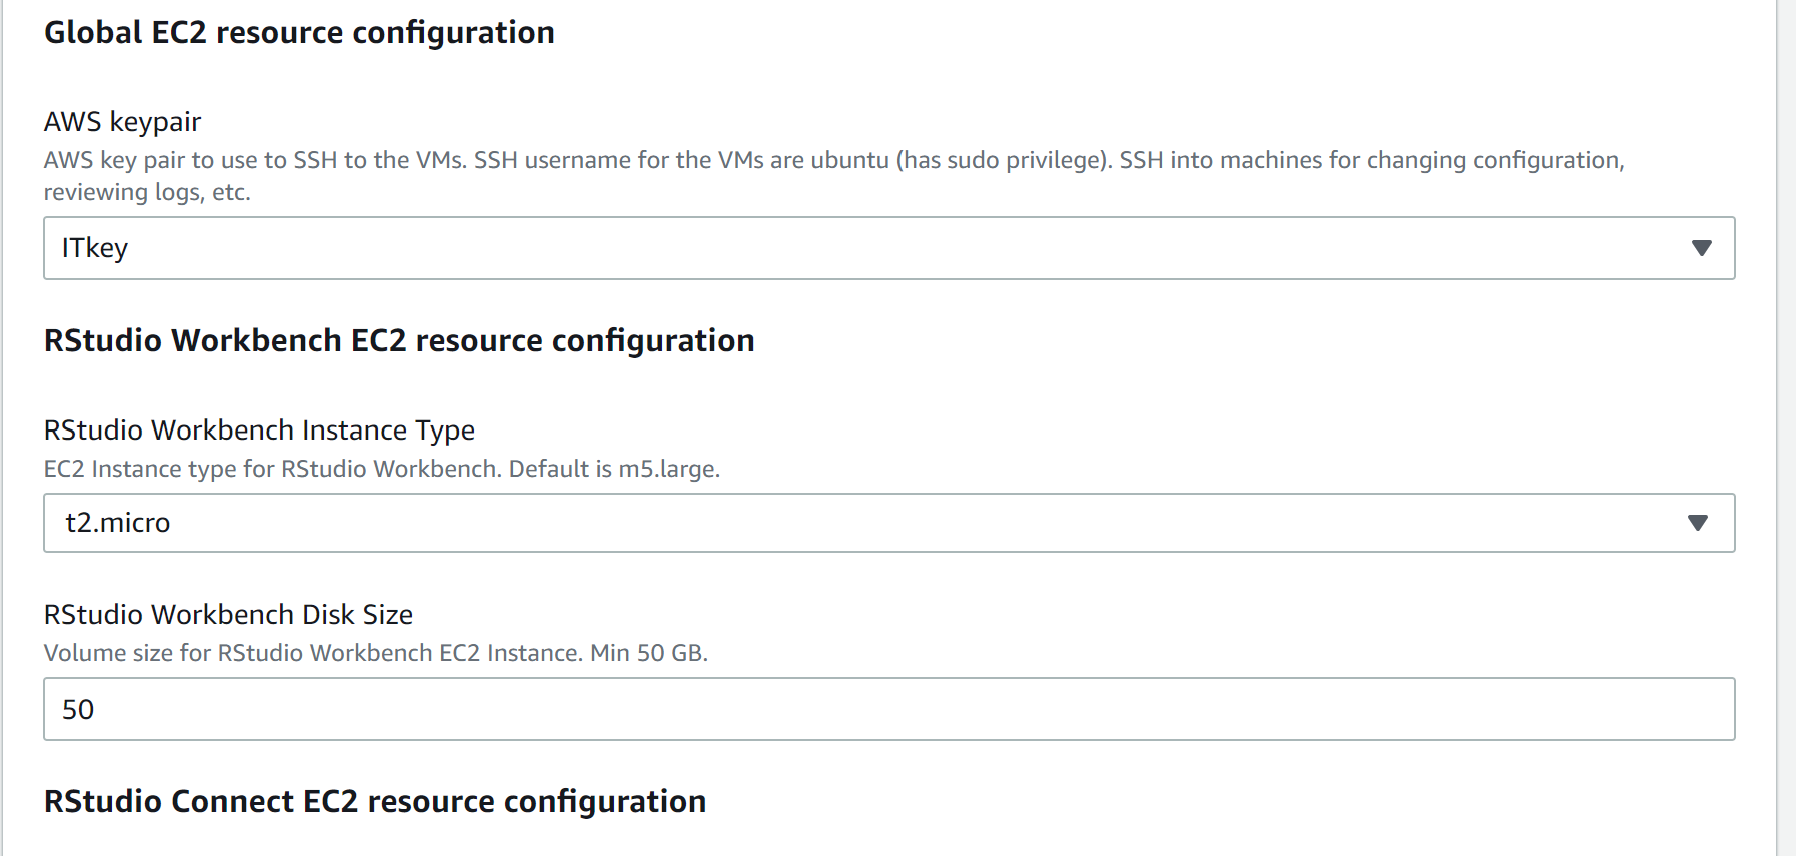Click the t2.micro text in the instance field
Screen dimensions: 1796x856
click(117, 522)
